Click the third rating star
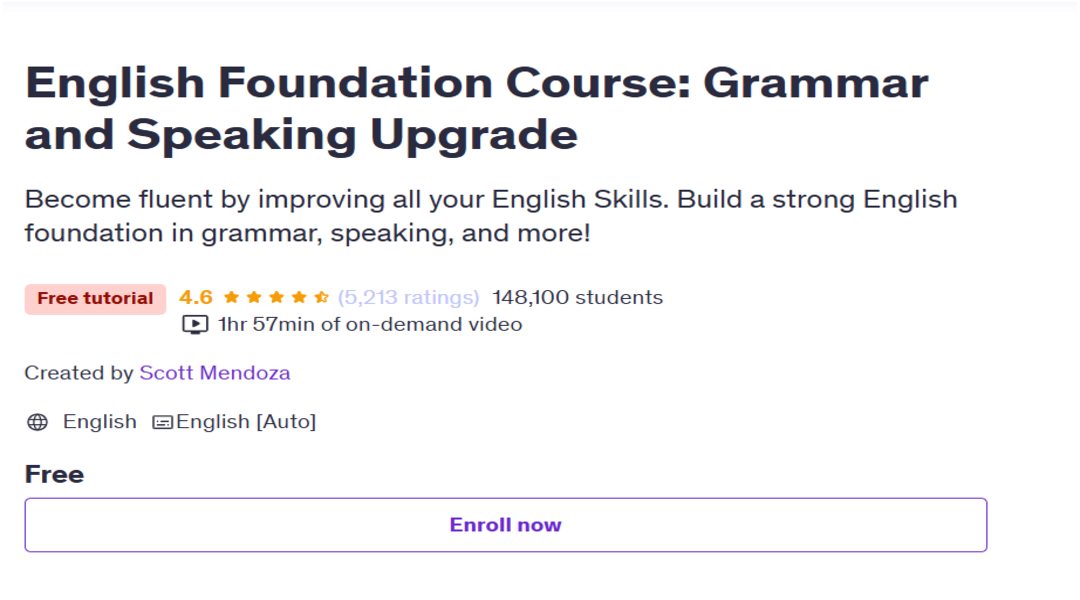This screenshot has width=1080, height=600. click(x=277, y=297)
